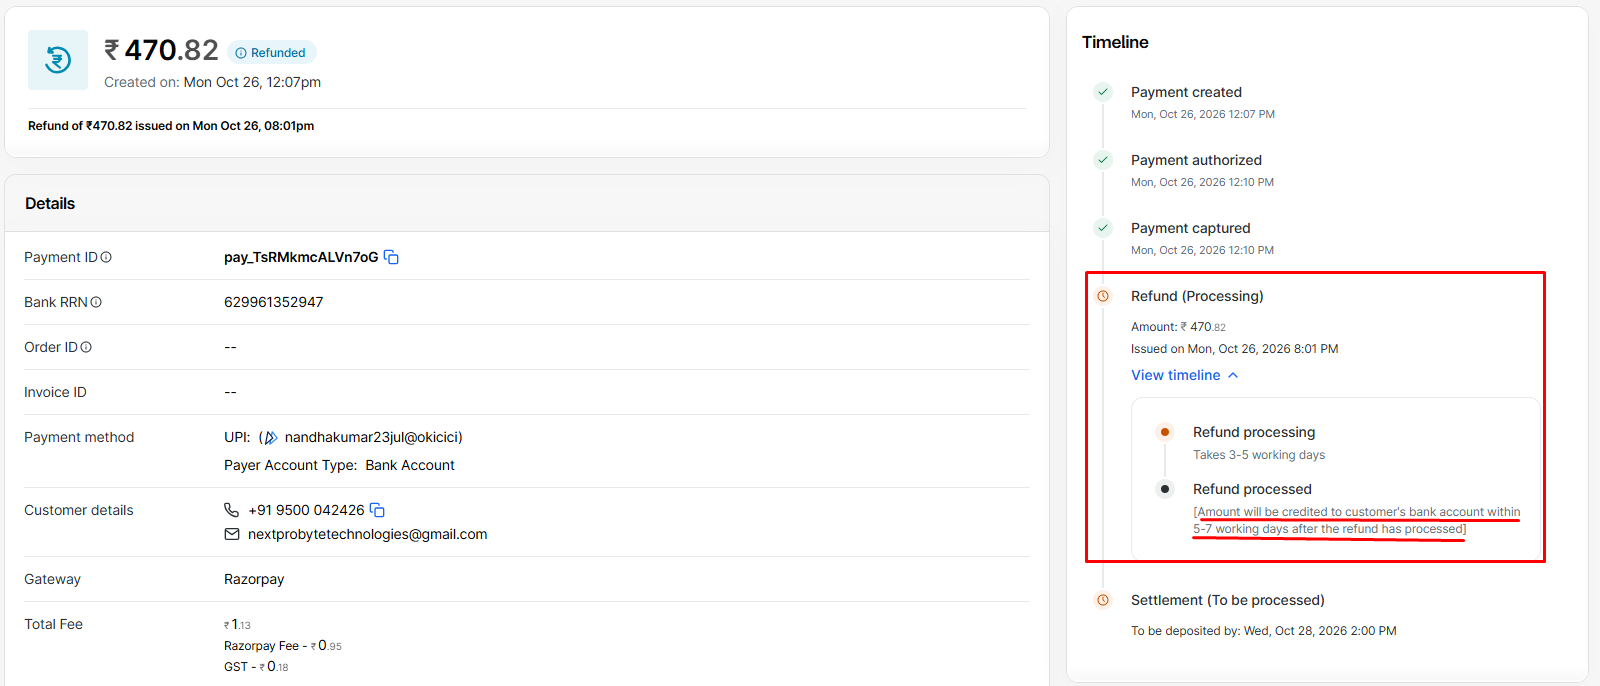1600x686 pixels.
Task: Click the phone number +91 9500 042426
Action: 307,510
